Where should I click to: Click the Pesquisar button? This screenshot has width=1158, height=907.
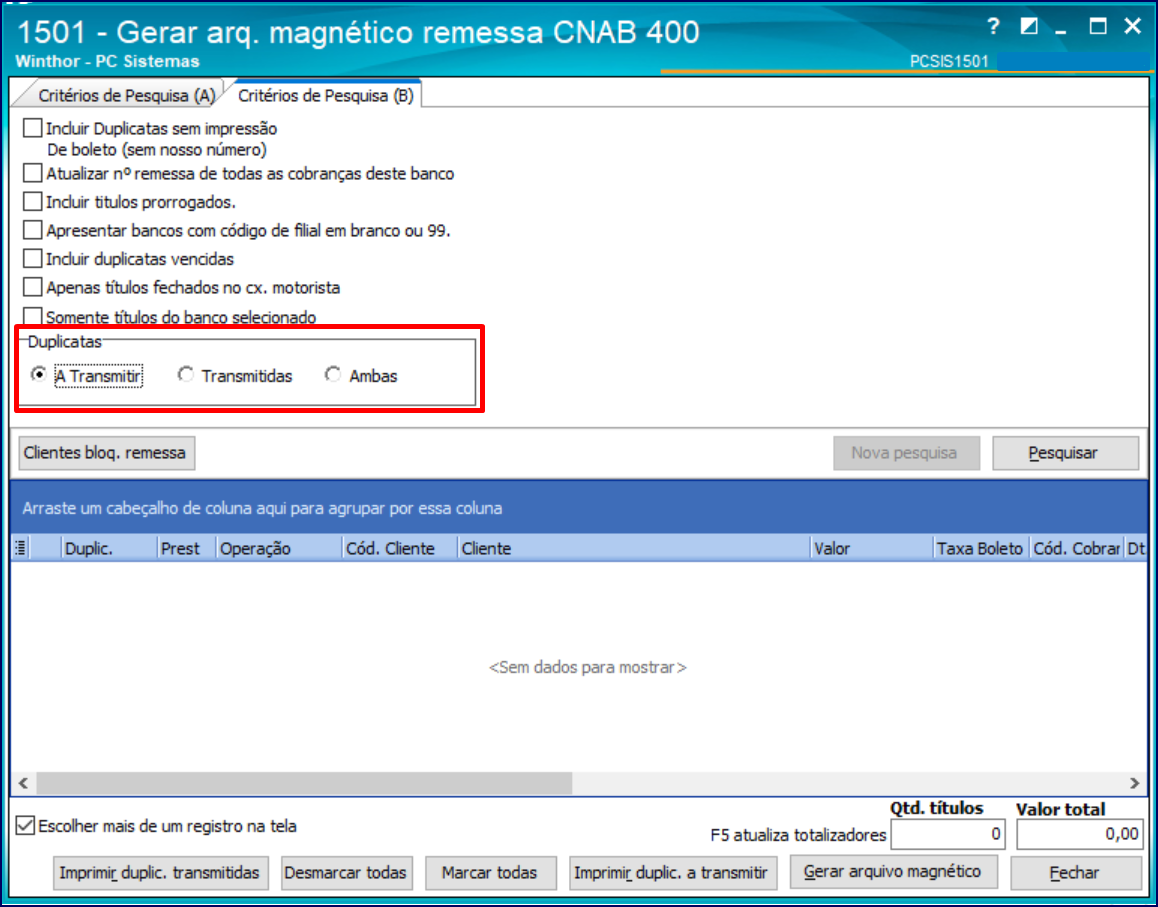(1065, 453)
